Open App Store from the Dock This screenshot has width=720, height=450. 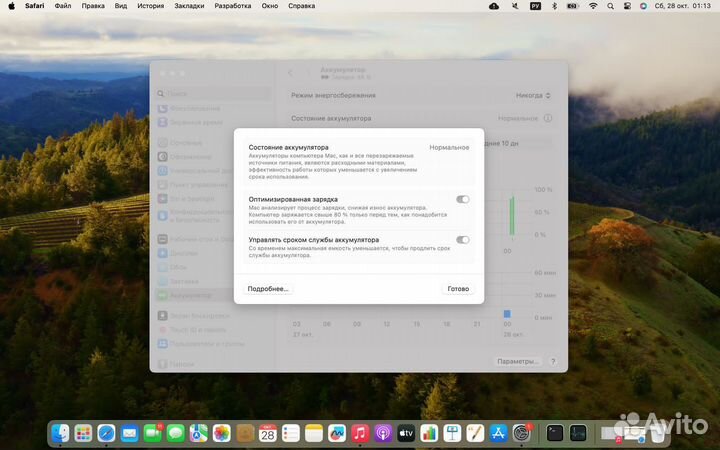(x=498, y=433)
